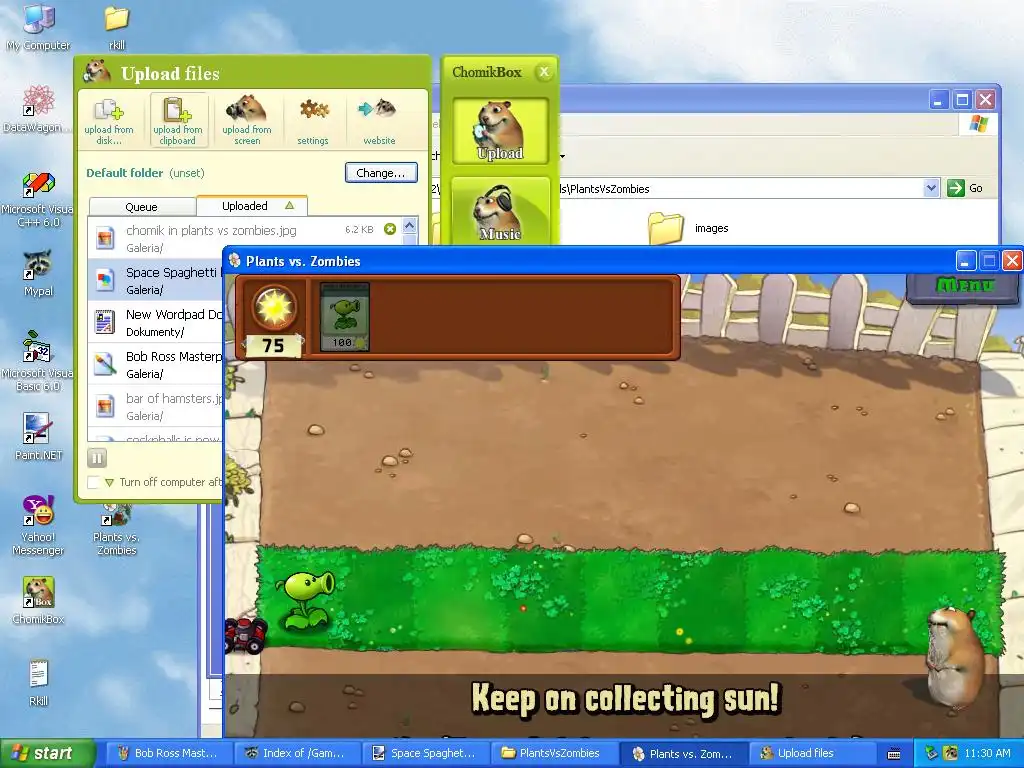This screenshot has width=1024, height=768.
Task: Open My Computer desktop icon
Action: (x=38, y=26)
